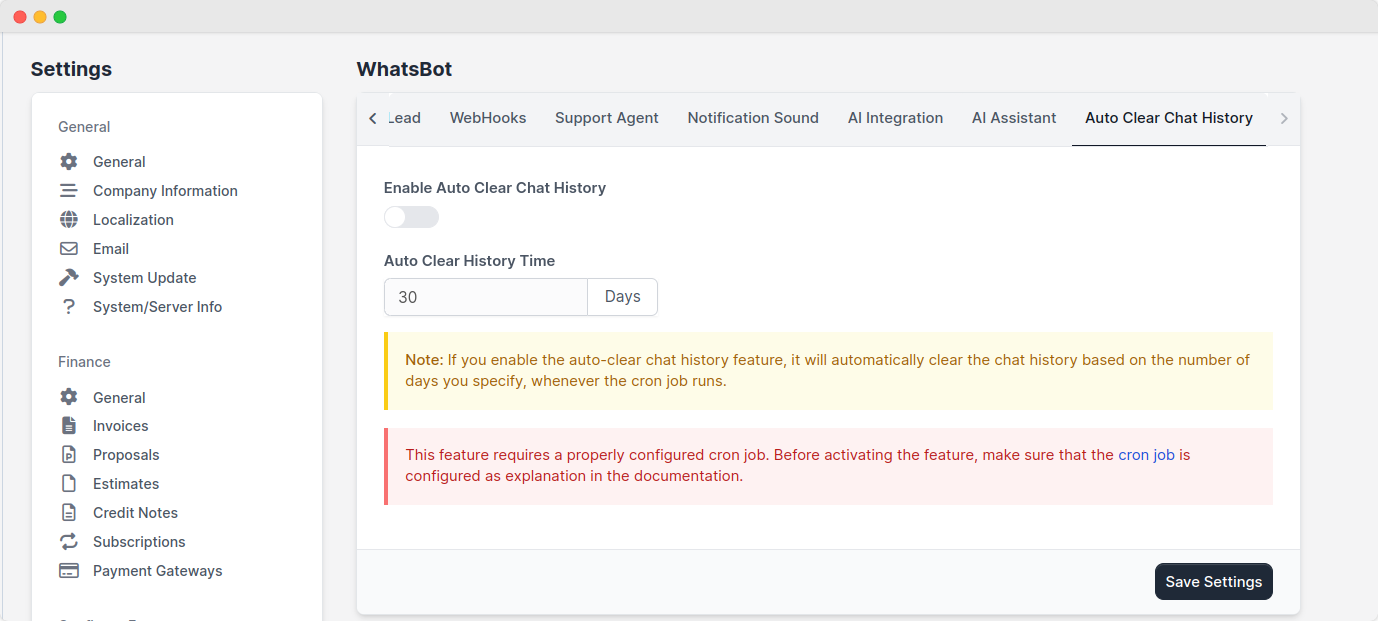Screen dimensions: 1378x621
Task: Select the Auto Clear Chat History tab
Action: tap(1169, 118)
